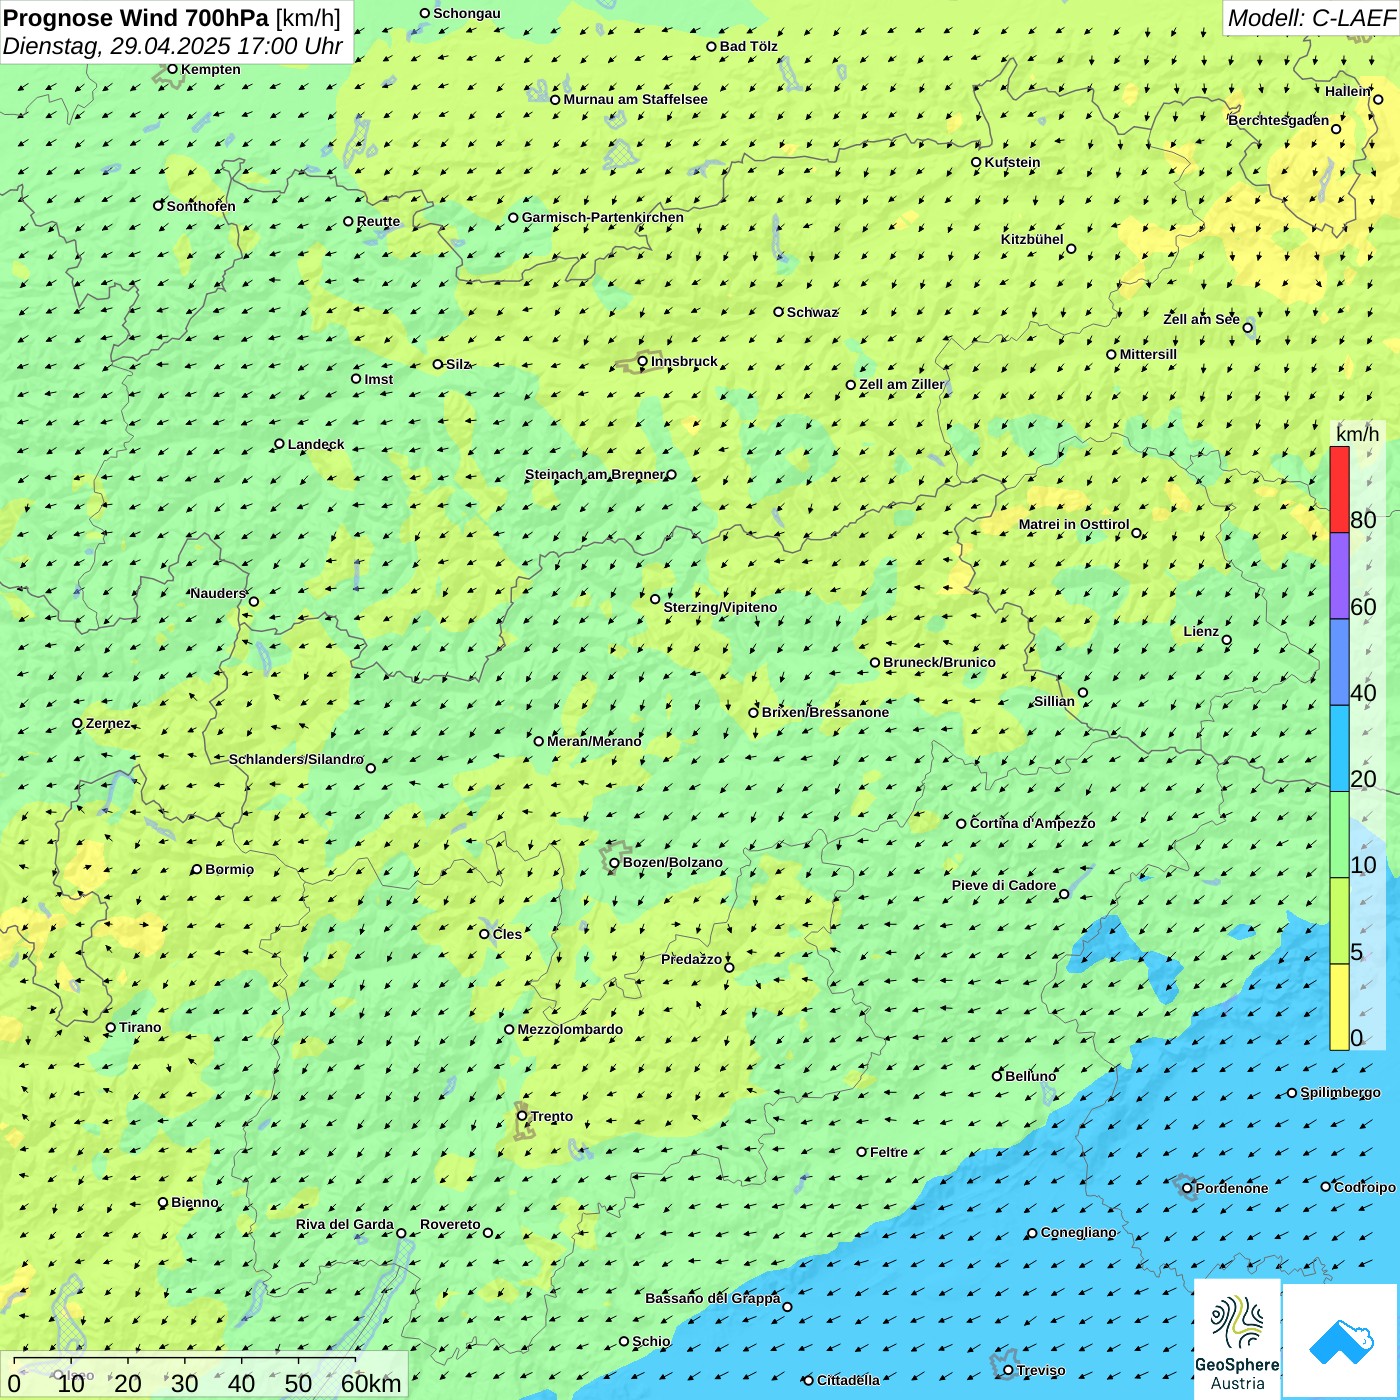Select the Cortina d'Ampezzo marker
Viewport: 1400px width, 1400px height.
961,824
